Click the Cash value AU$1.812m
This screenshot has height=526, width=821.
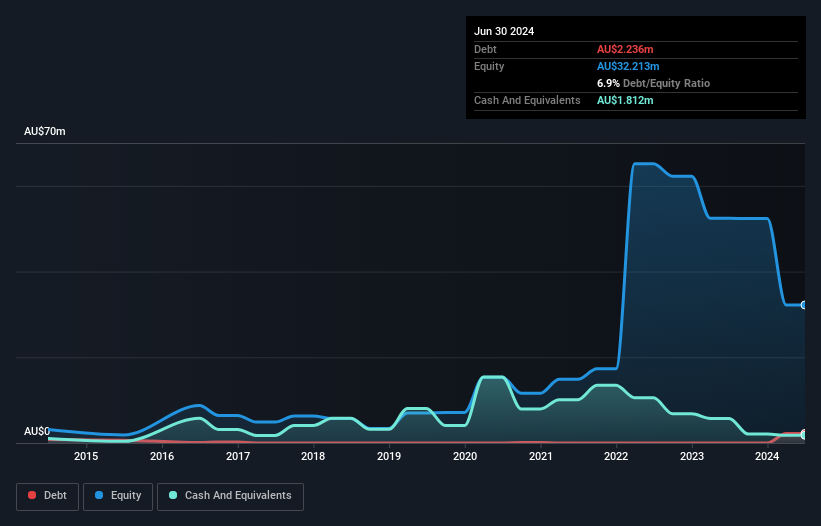[625, 100]
